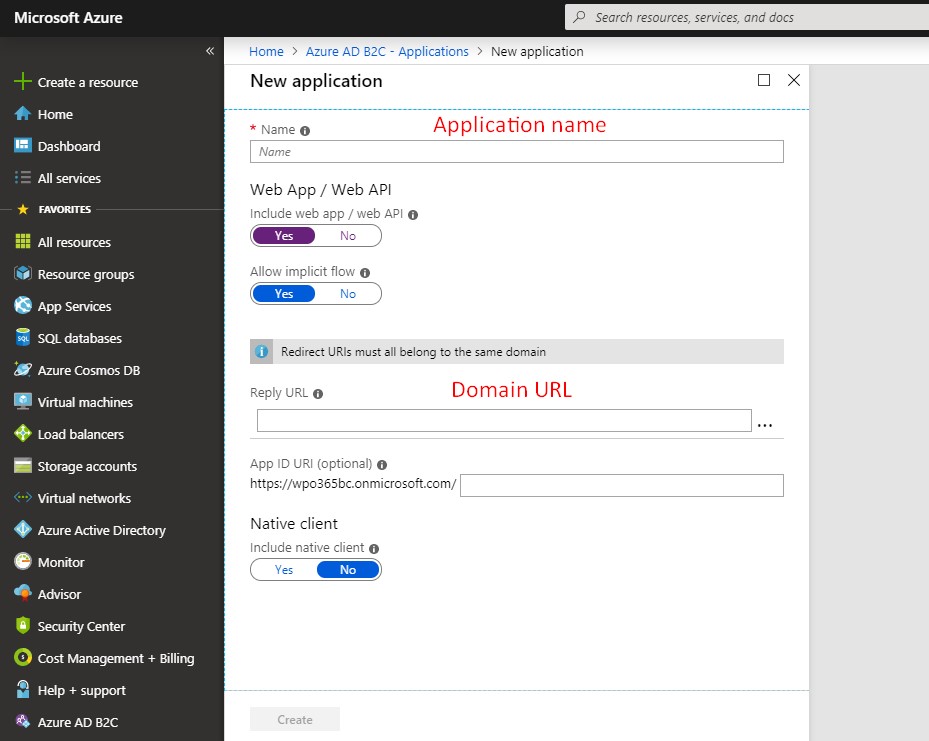
Task: Open the Virtual machines monitor icon
Action: [23, 401]
